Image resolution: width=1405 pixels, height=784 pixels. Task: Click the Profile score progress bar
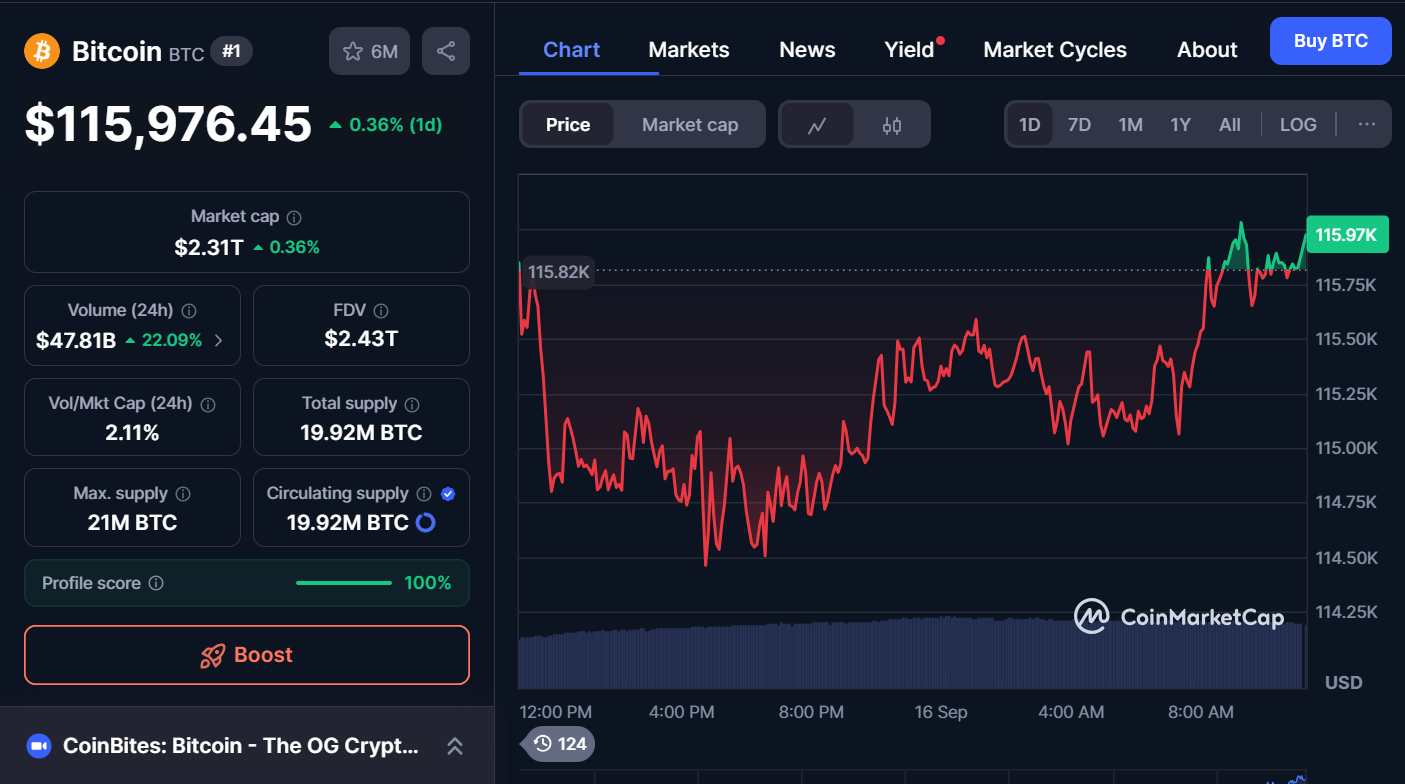pos(344,583)
